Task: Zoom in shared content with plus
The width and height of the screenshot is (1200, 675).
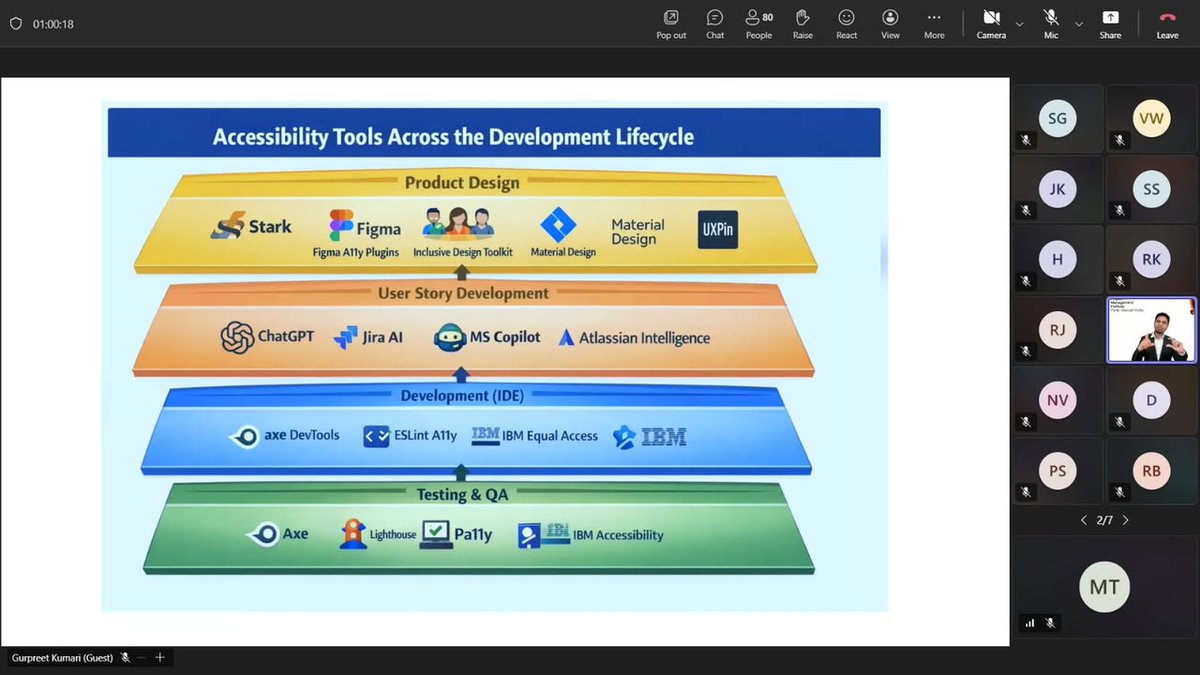Action: tap(159, 658)
